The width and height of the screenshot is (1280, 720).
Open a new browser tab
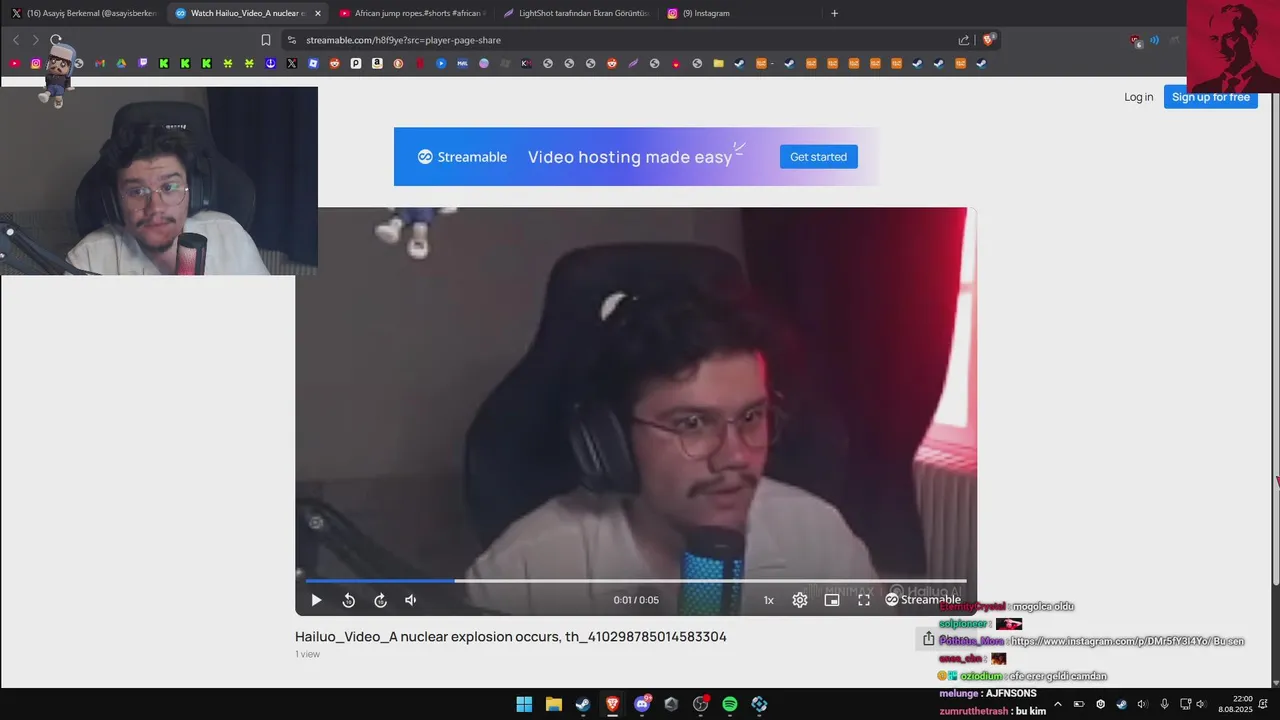click(x=835, y=13)
